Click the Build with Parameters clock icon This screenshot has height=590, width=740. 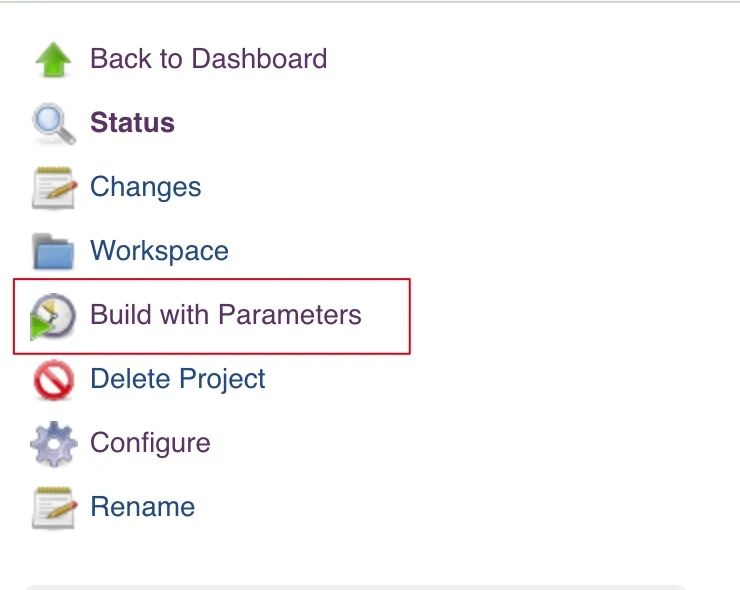point(53,315)
